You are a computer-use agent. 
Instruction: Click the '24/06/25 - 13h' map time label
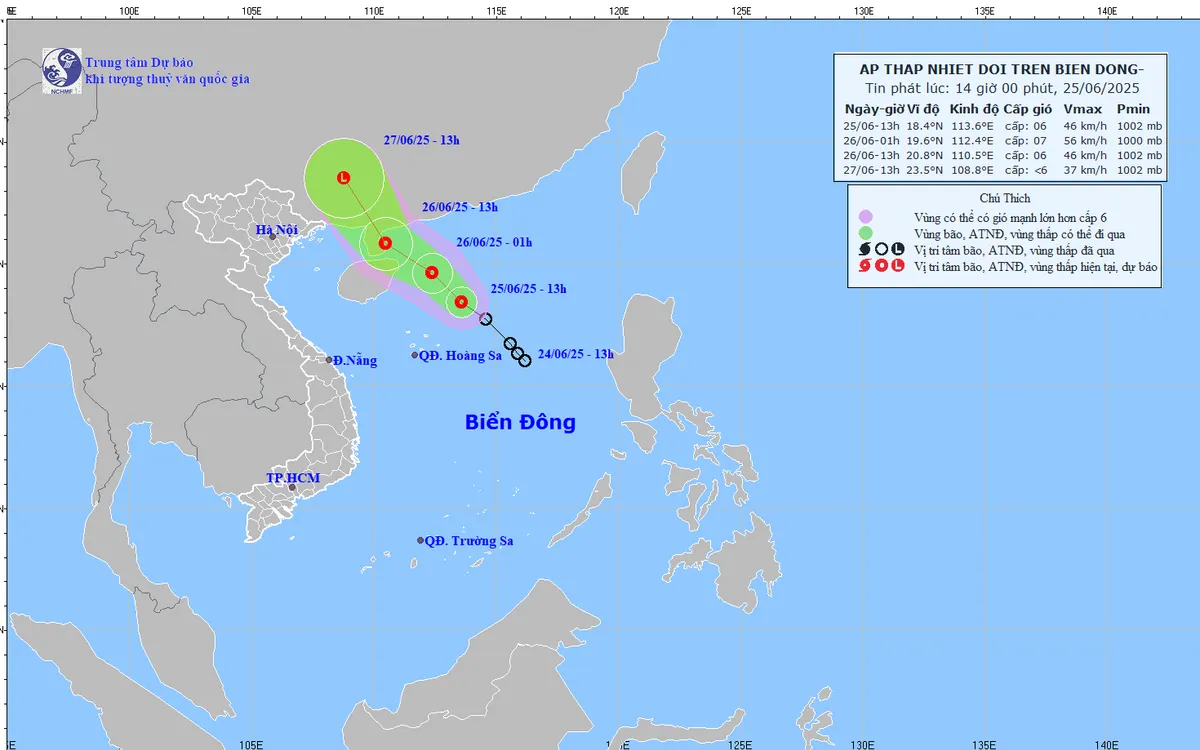(576, 353)
